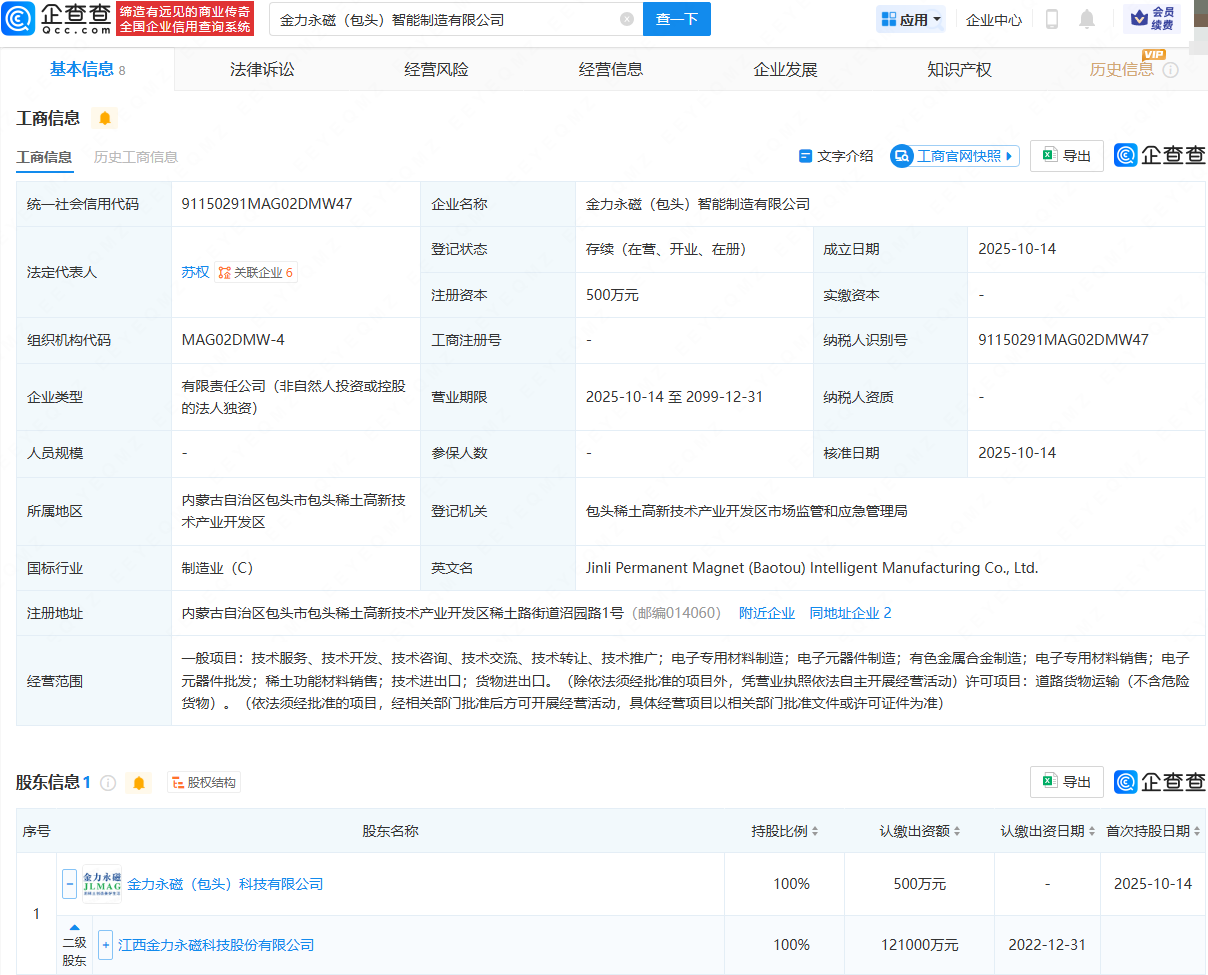Open the 应用 dropdown menu
The width and height of the screenshot is (1208, 975).
[x=911, y=19]
